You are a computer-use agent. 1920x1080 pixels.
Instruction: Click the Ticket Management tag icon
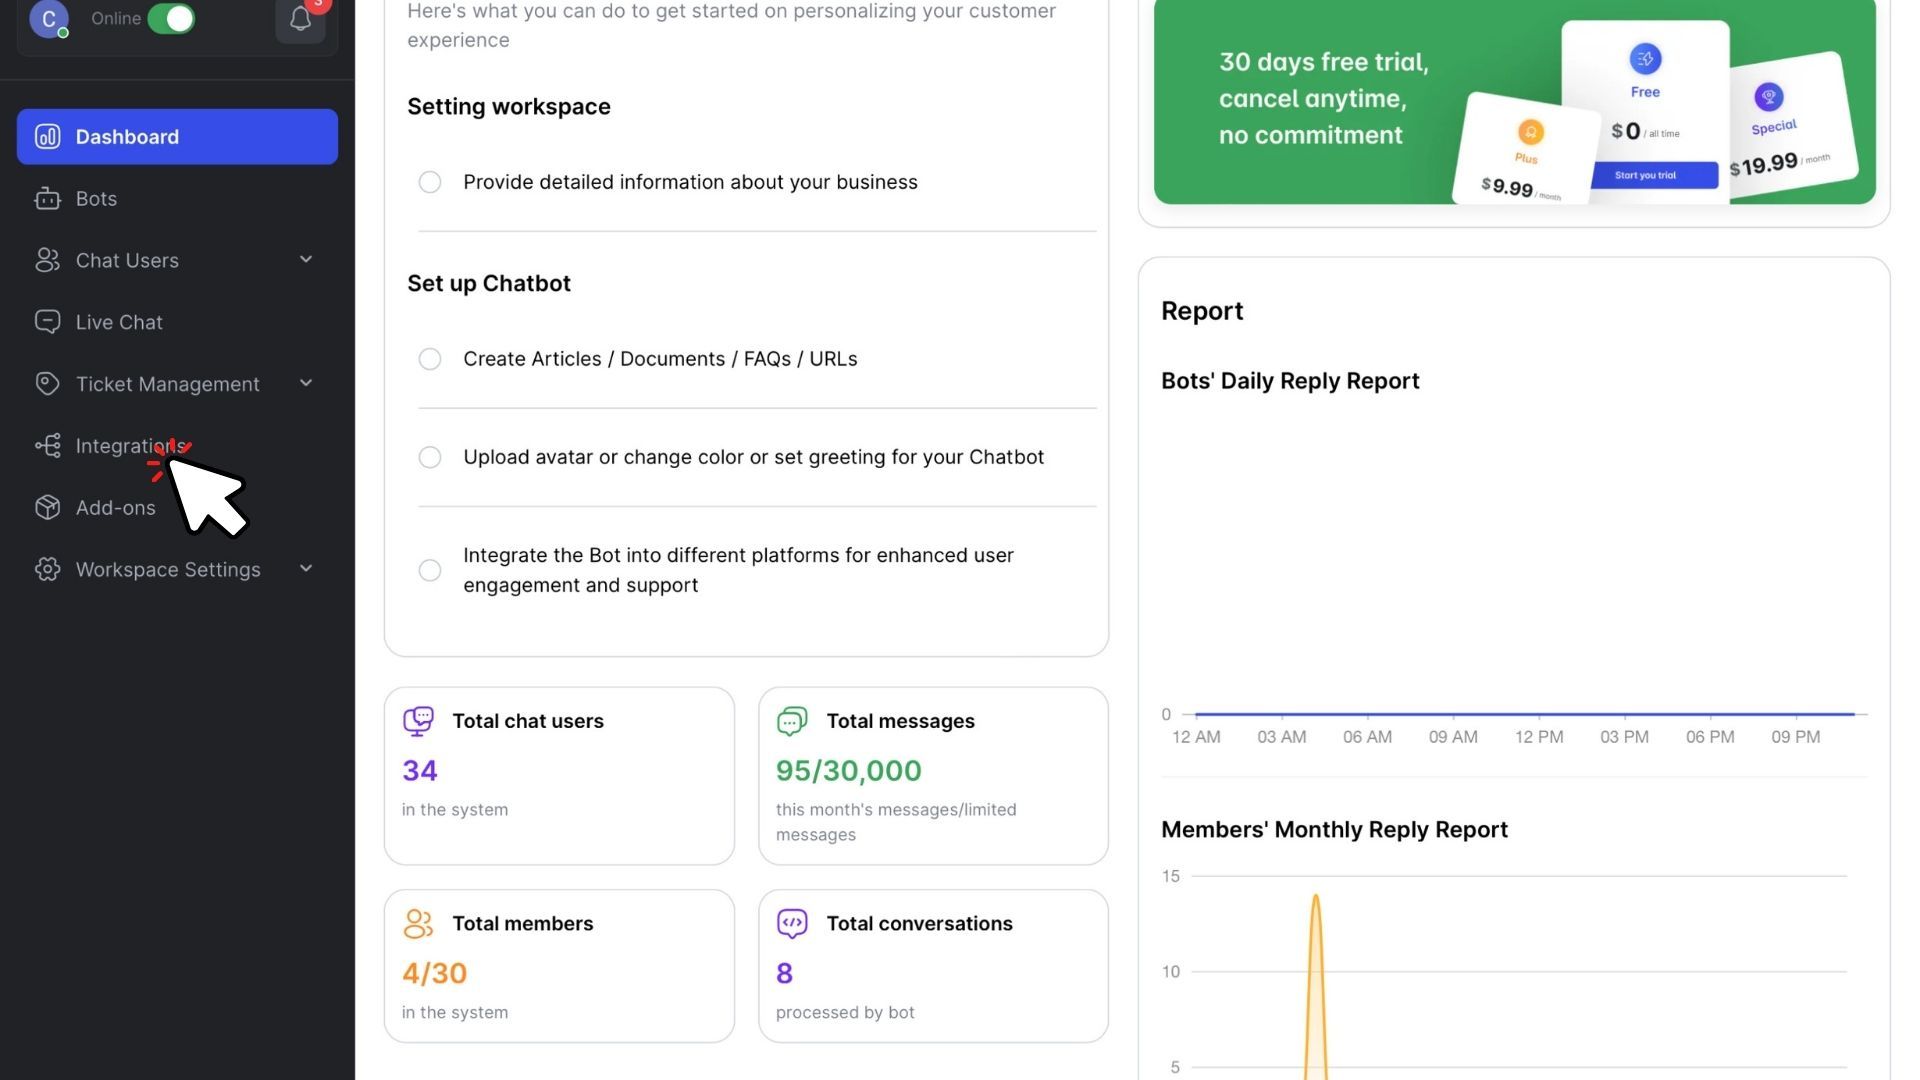(x=47, y=384)
